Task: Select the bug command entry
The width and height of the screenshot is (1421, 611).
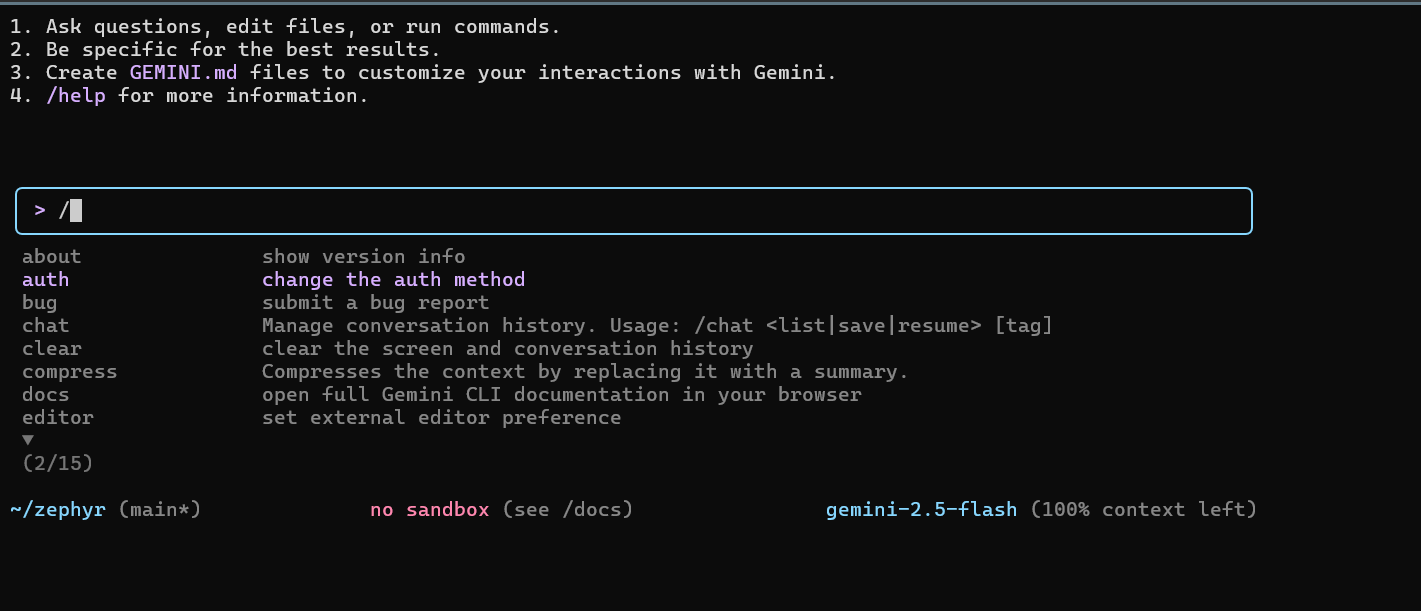Action: pos(40,303)
